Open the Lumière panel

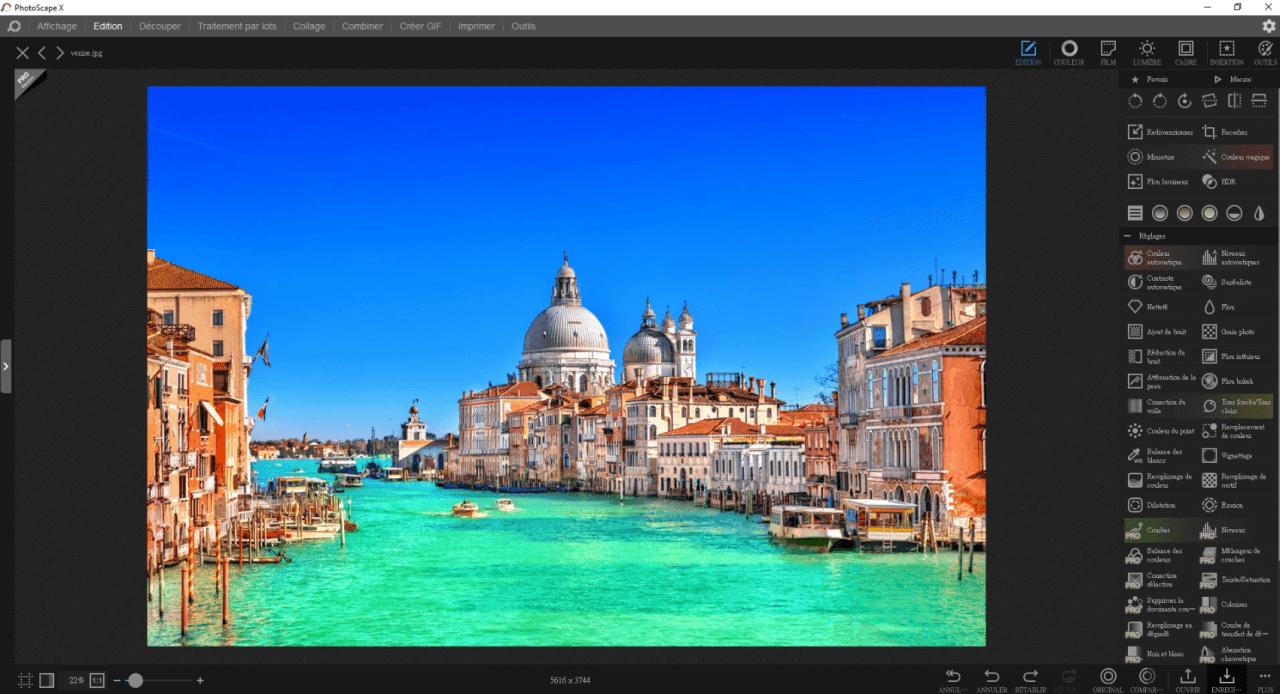pos(1147,52)
